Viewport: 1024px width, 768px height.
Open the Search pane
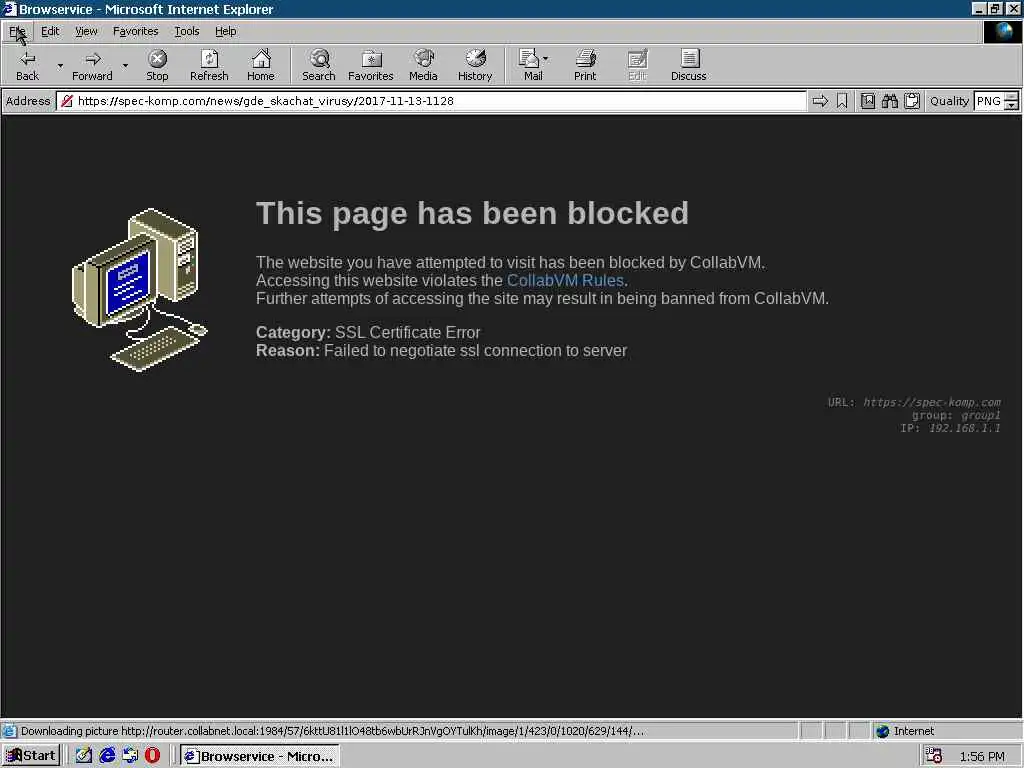319,65
